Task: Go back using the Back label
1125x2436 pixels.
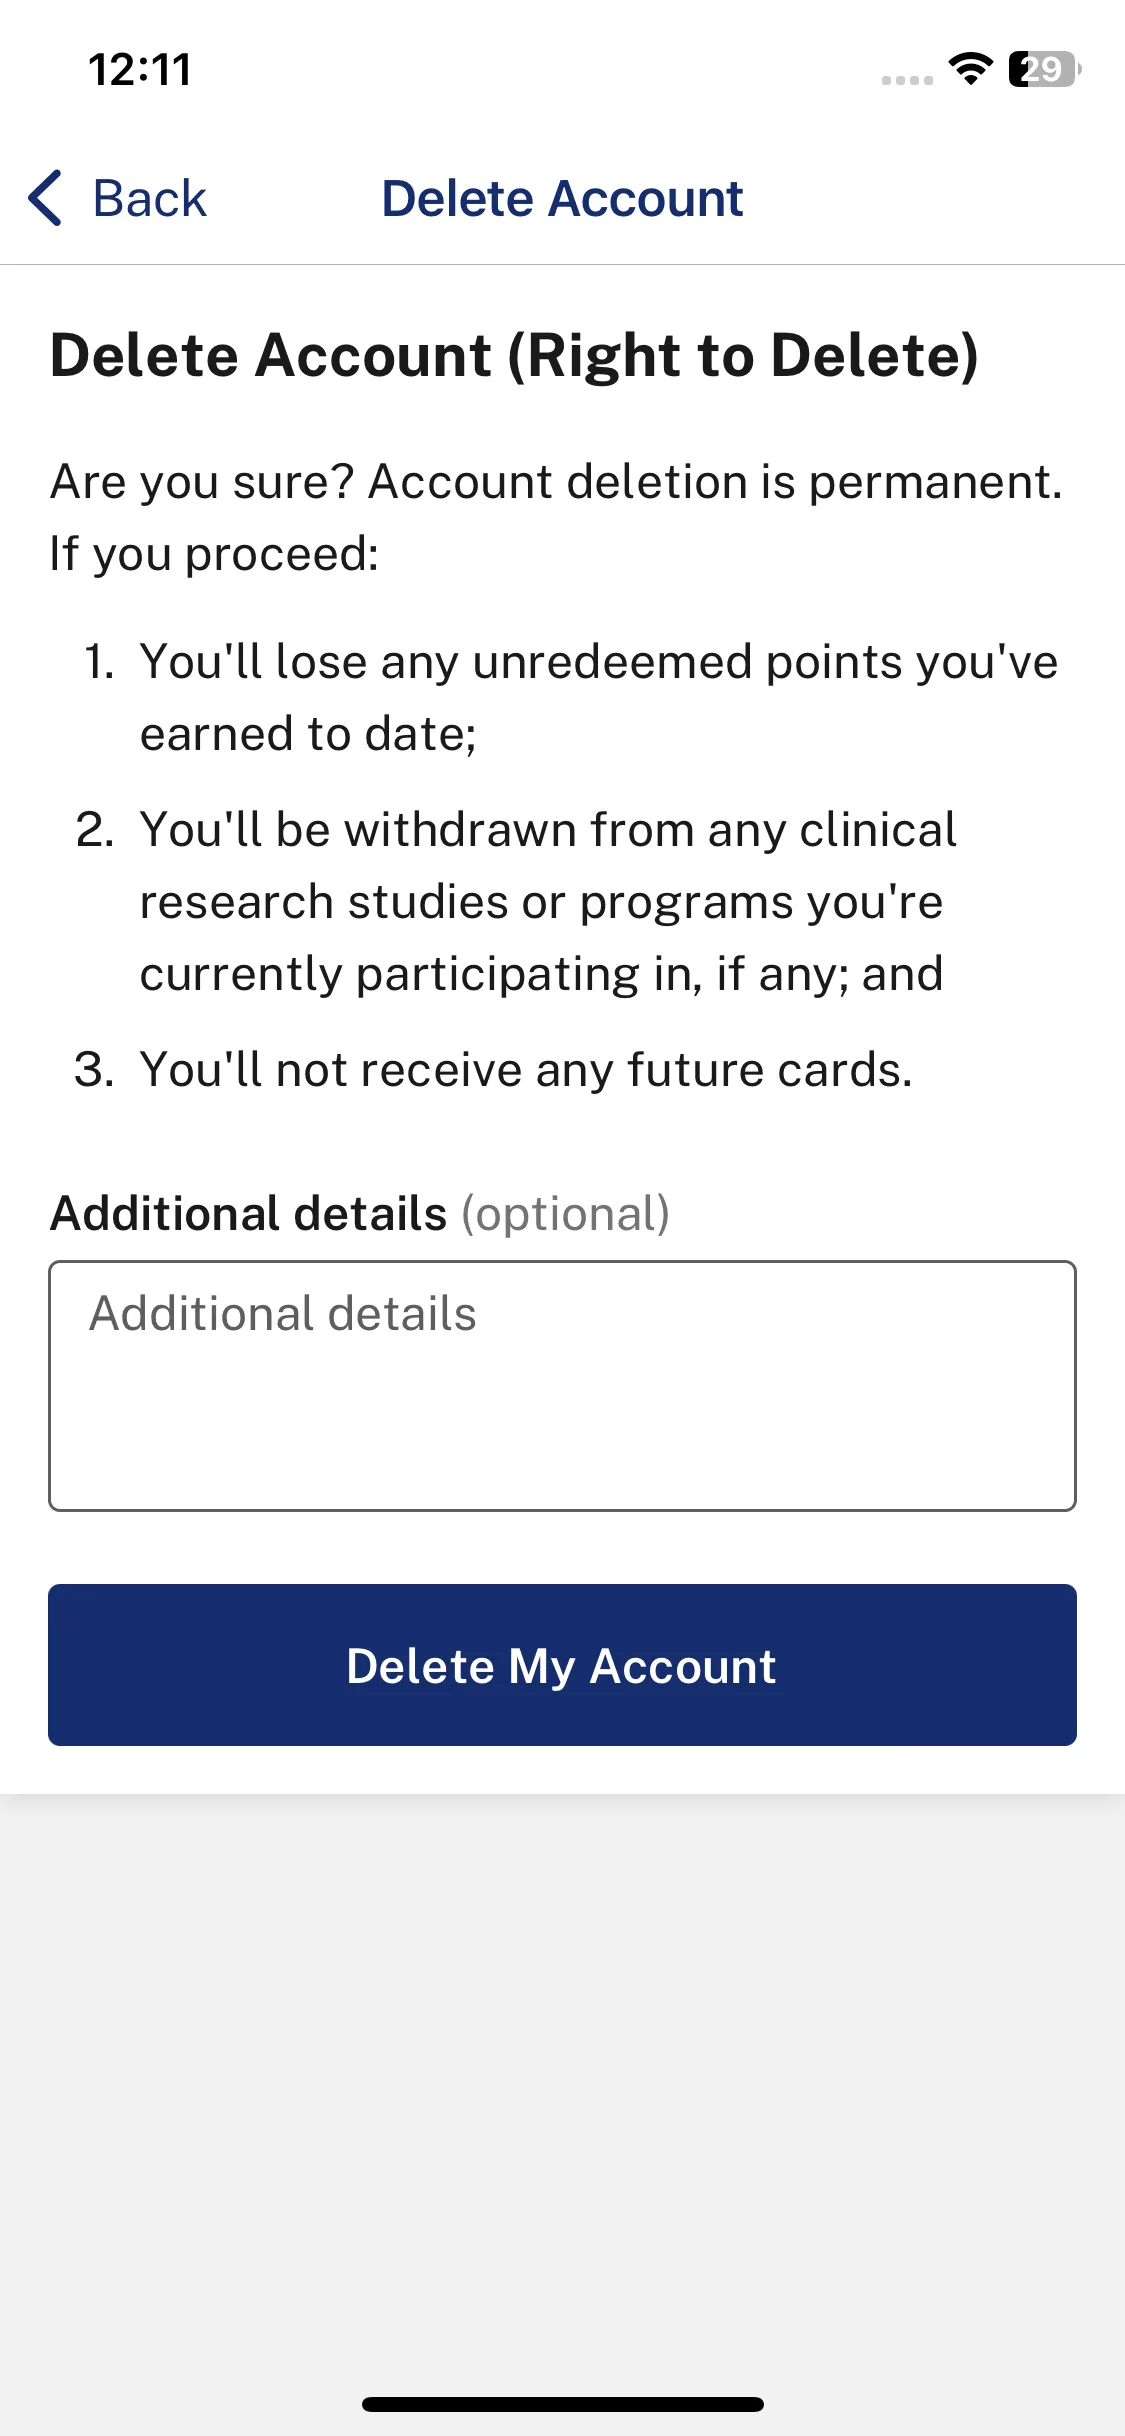Action: click(150, 198)
